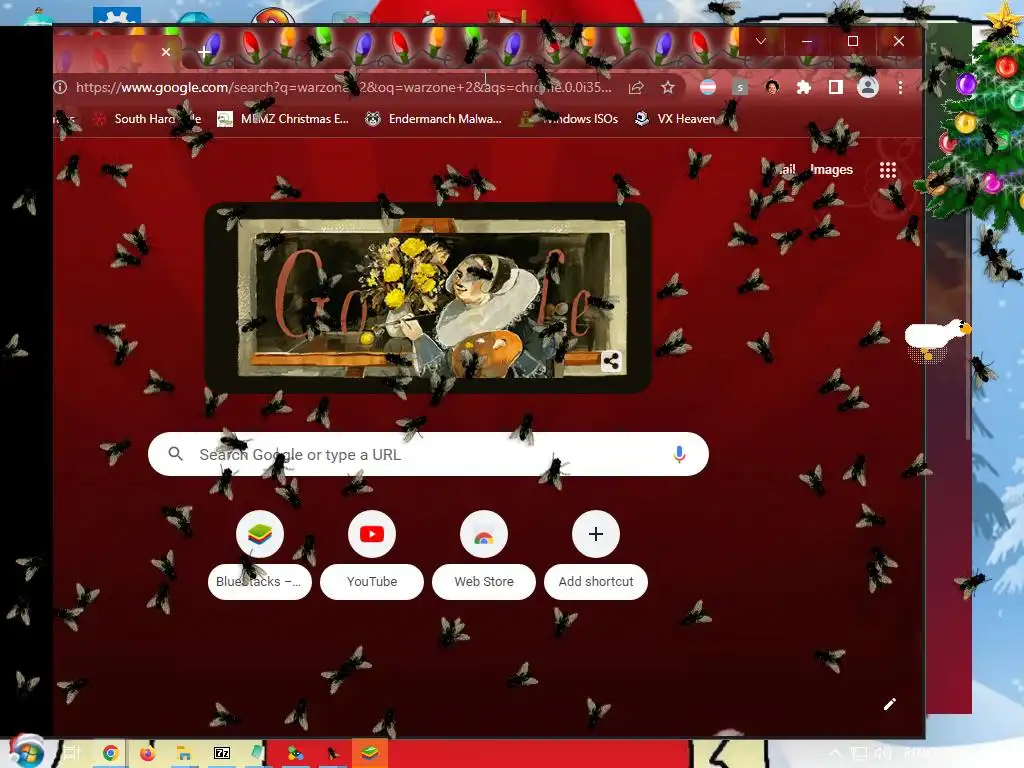The image size is (1024, 768).
Task: Open the avatar face extension icon
Action: click(x=772, y=88)
